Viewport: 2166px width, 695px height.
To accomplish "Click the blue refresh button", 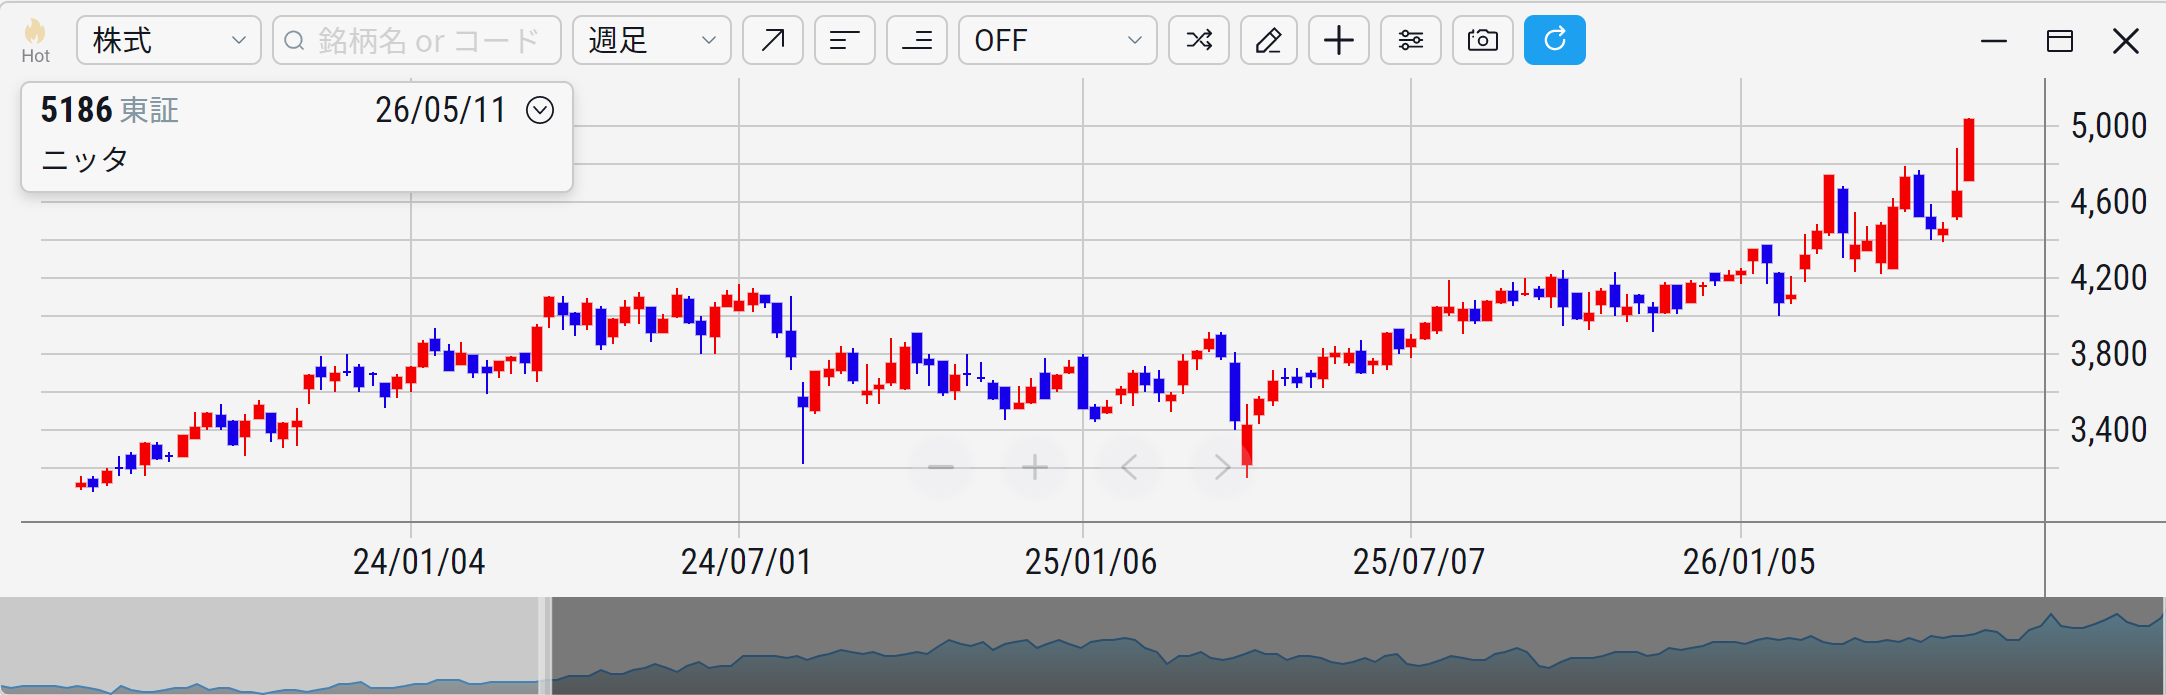I will pos(1555,41).
